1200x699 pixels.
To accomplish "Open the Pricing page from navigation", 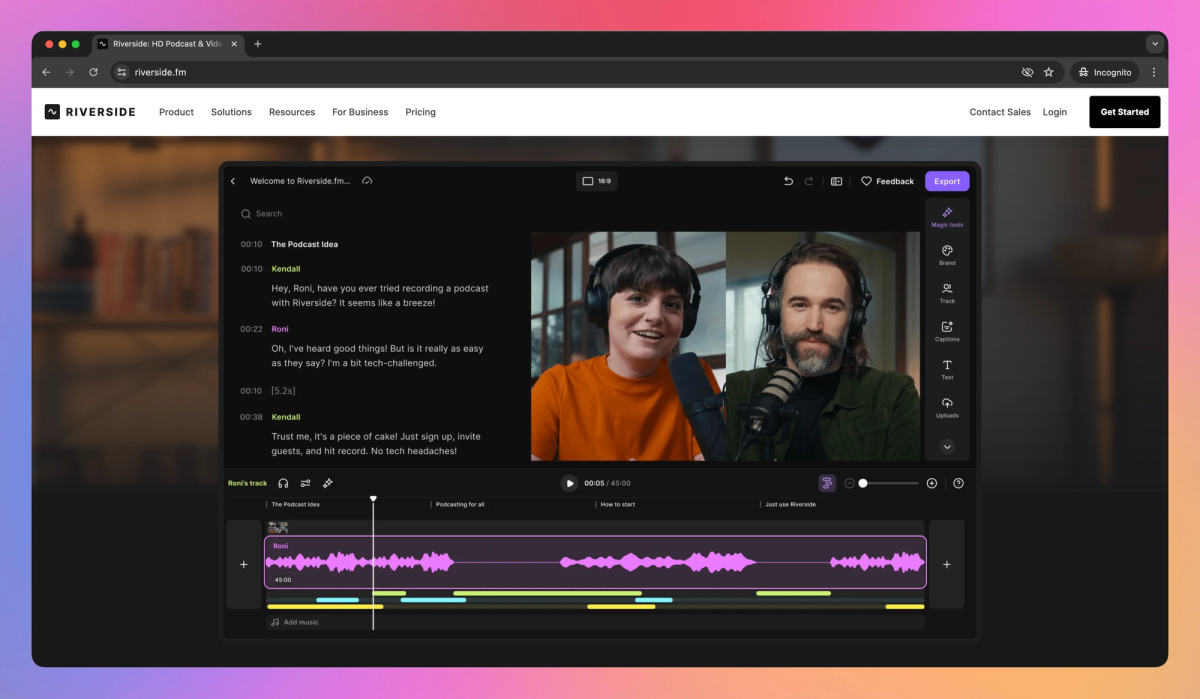I will 420,112.
